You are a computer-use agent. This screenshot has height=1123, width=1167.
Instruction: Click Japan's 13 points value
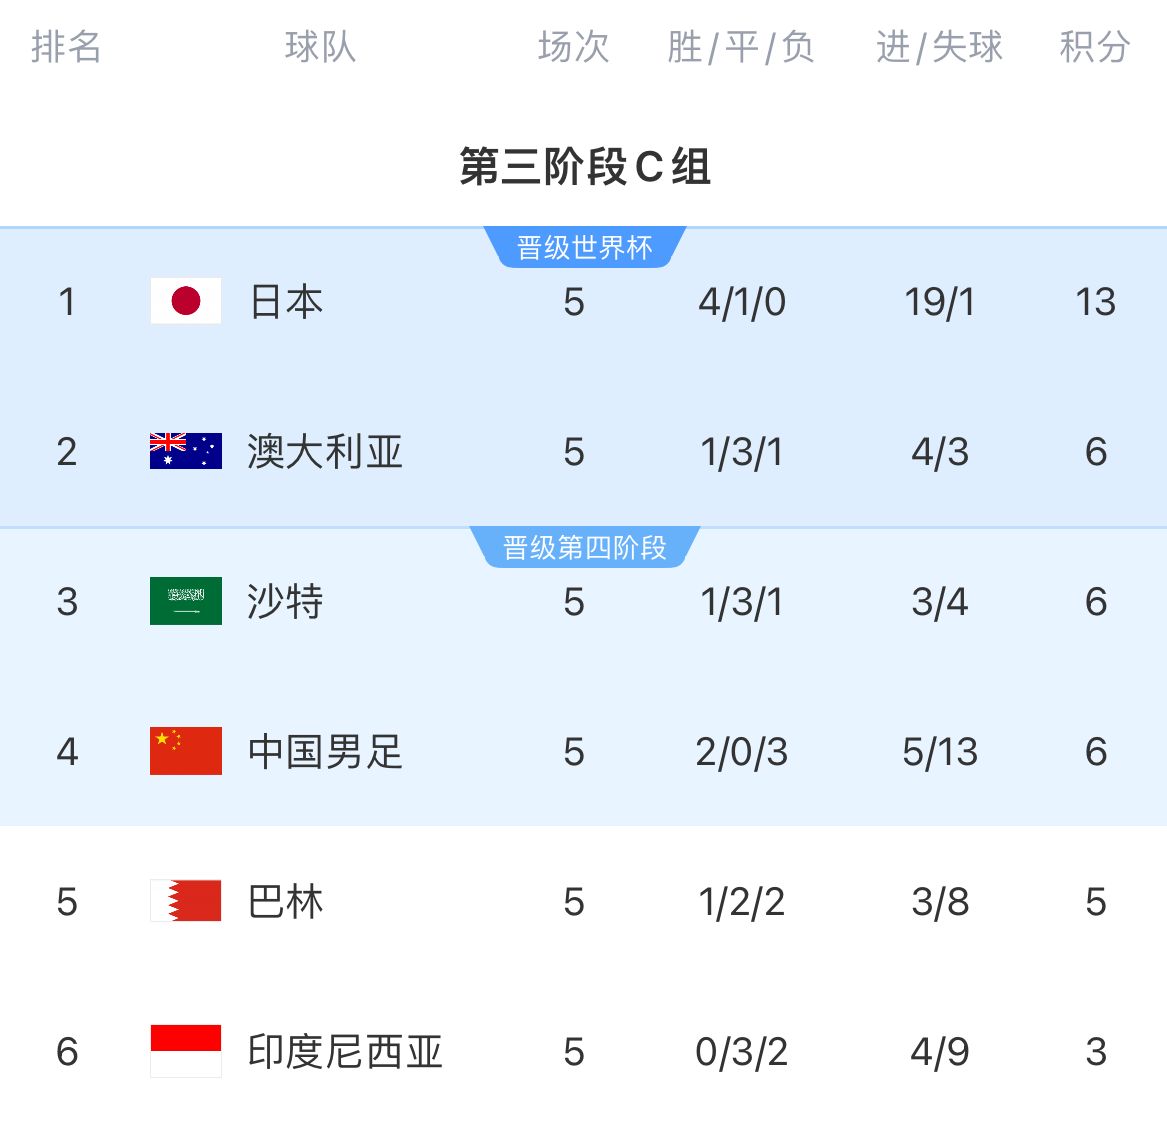point(1095,302)
